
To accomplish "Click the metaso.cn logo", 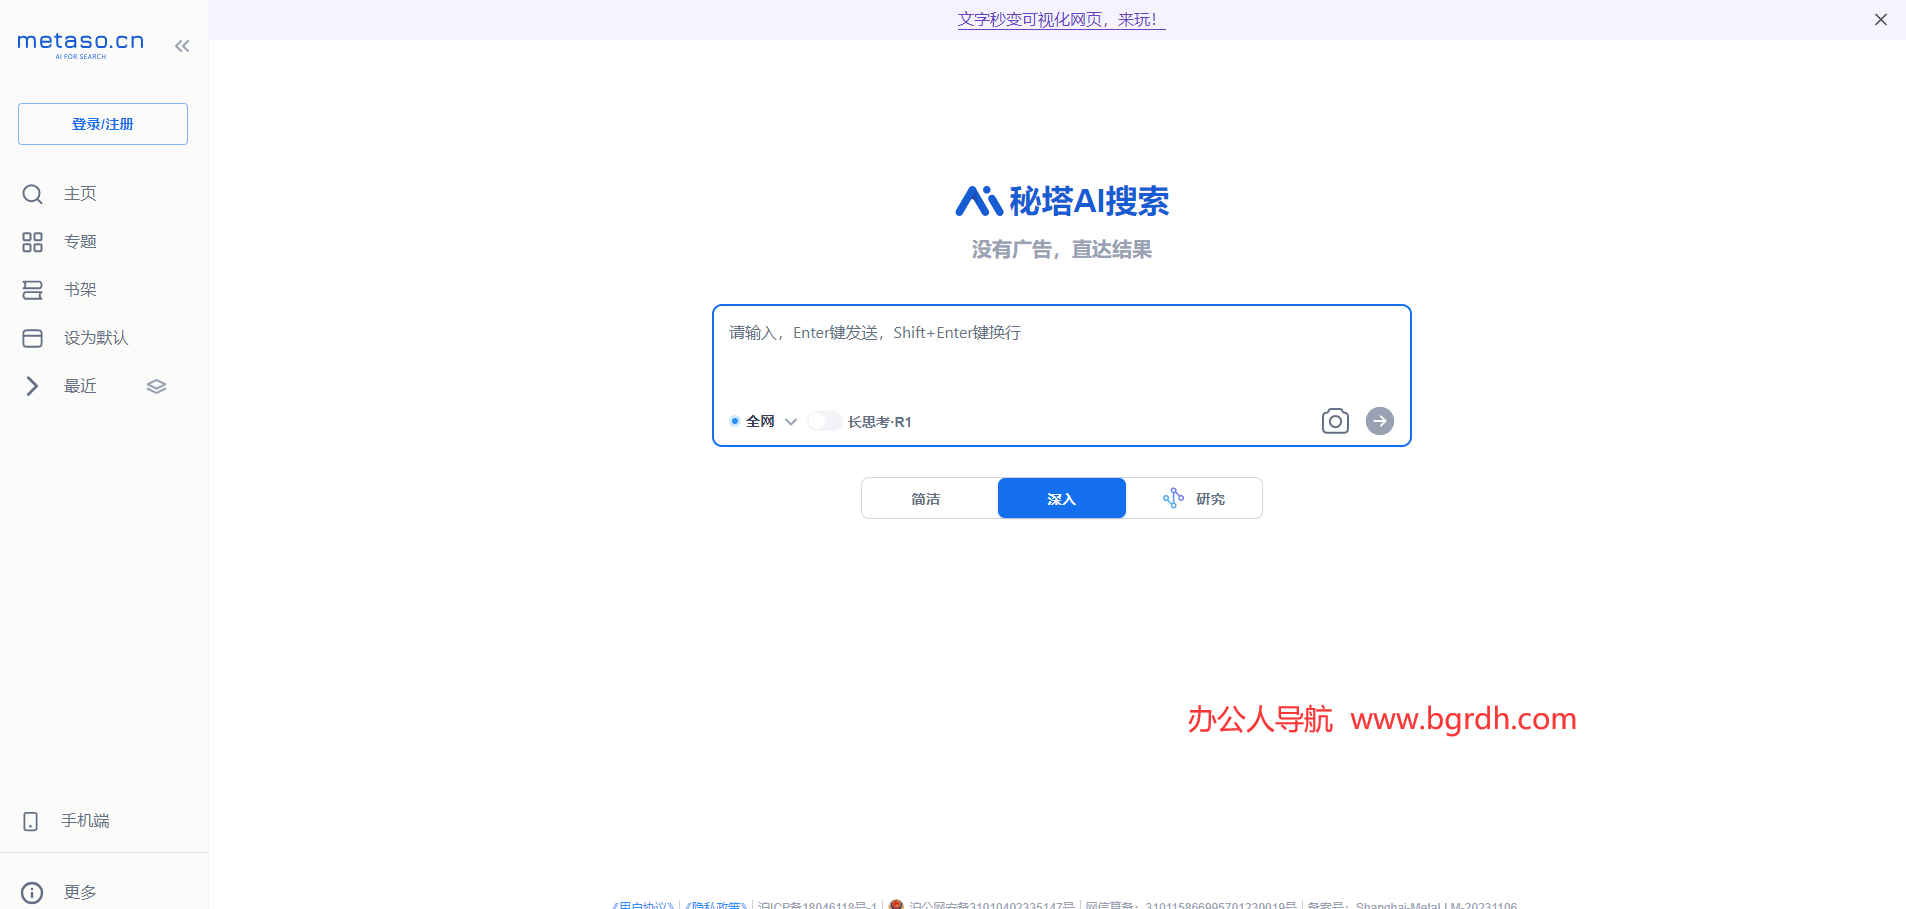I will point(80,41).
